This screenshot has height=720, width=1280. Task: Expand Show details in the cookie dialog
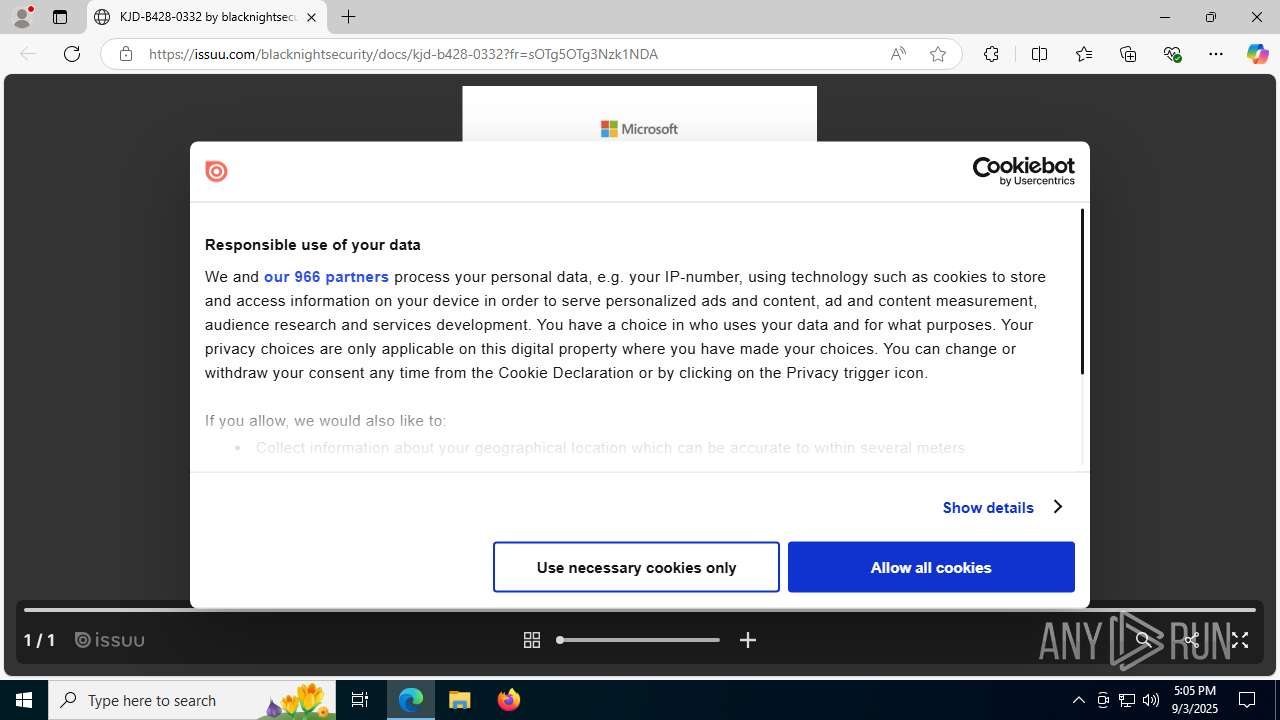pyautogui.click(x=1002, y=507)
